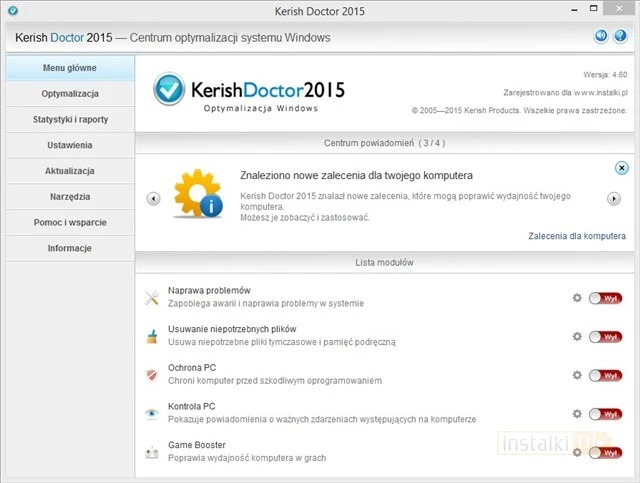The width and height of the screenshot is (640, 483).
Task: Enable the Naprawa problemów toggle
Action: point(604,298)
